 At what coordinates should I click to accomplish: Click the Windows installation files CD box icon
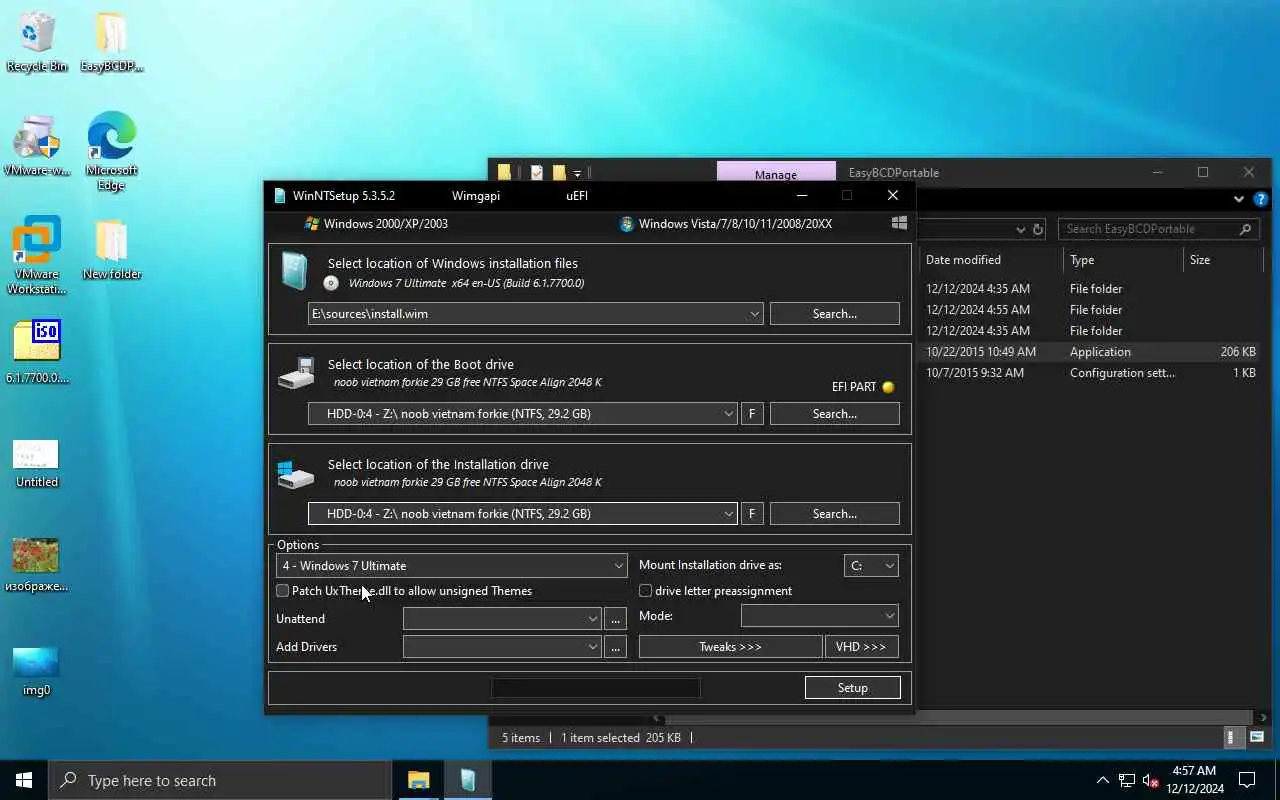click(x=294, y=271)
